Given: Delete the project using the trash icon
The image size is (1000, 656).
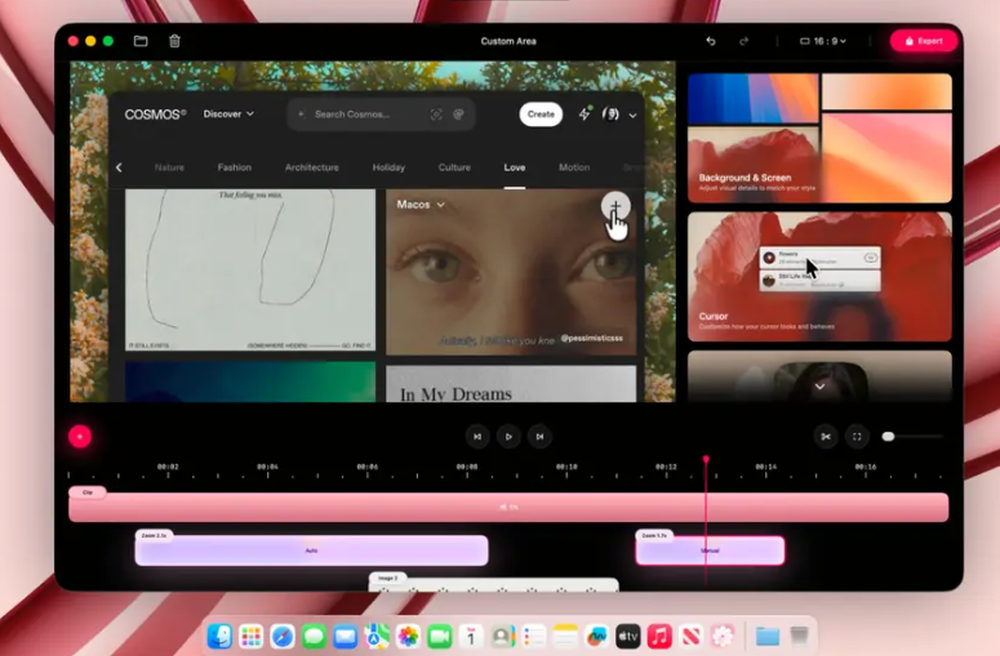Looking at the screenshot, I should point(175,41).
